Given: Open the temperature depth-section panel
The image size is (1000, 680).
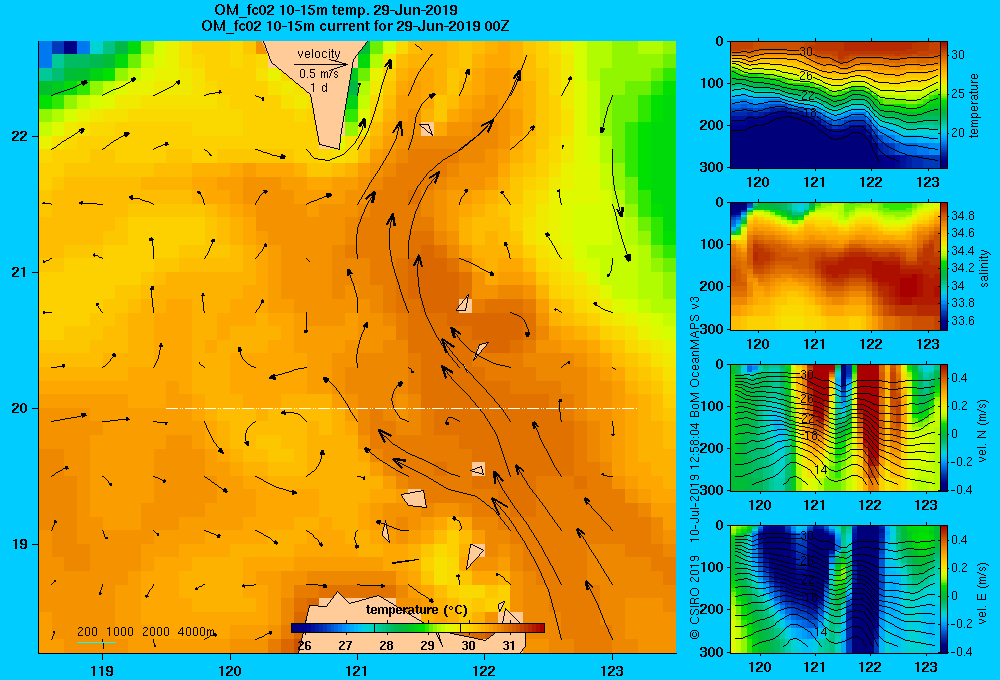Looking at the screenshot, I should tap(834, 105).
